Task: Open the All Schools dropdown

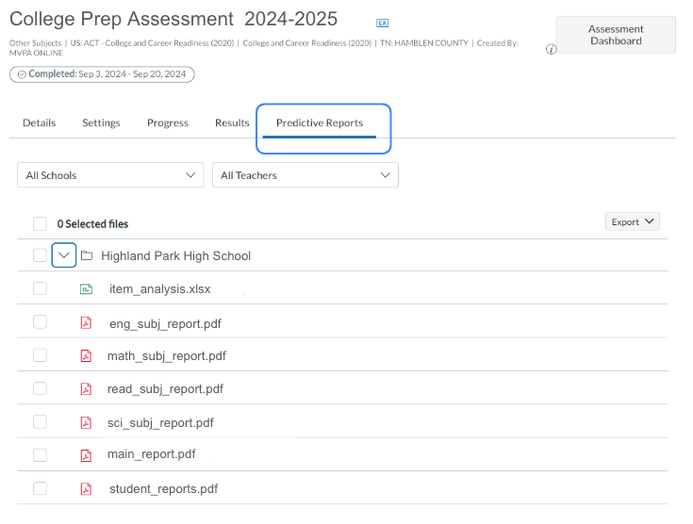Action: pos(111,175)
